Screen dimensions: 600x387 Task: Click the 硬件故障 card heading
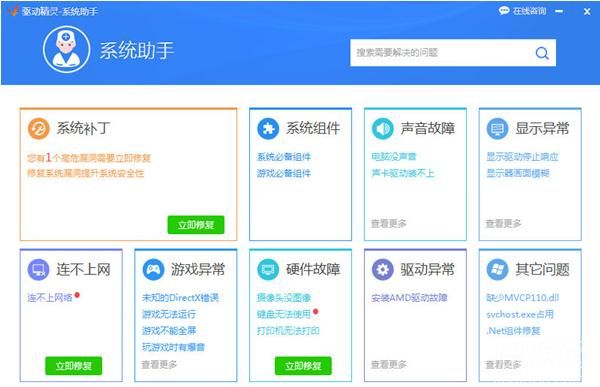click(x=313, y=269)
